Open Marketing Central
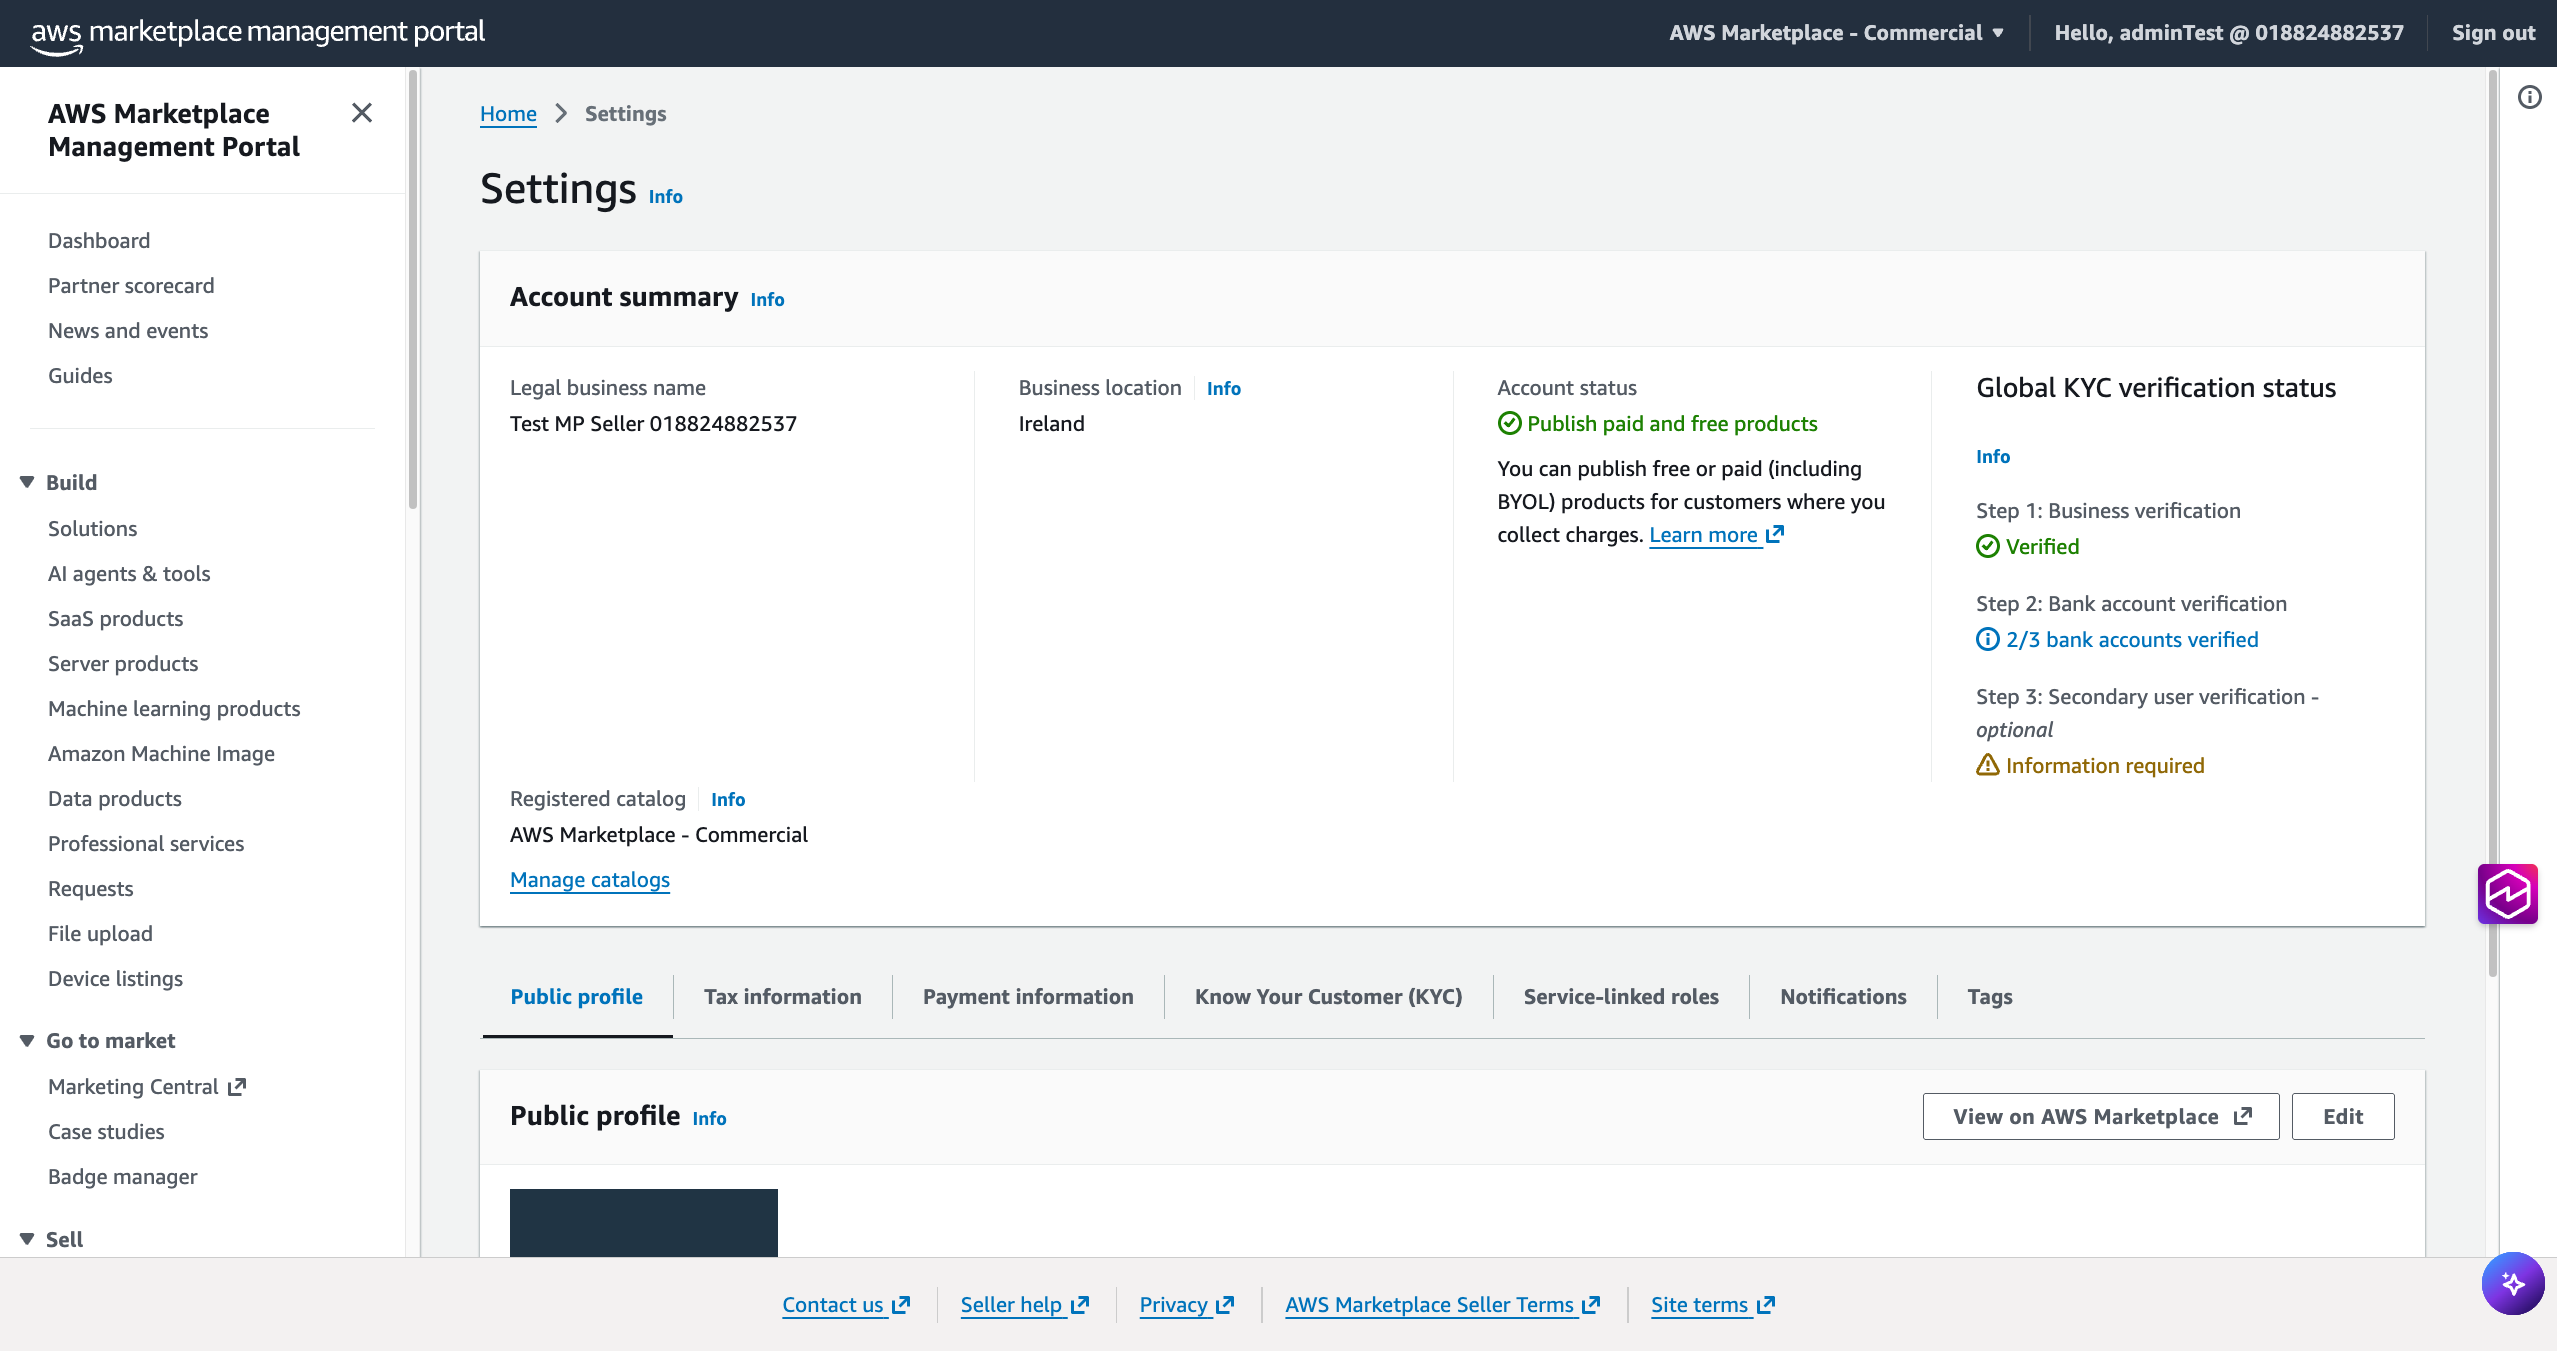This screenshot has width=2557, height=1351. pos(147,1086)
